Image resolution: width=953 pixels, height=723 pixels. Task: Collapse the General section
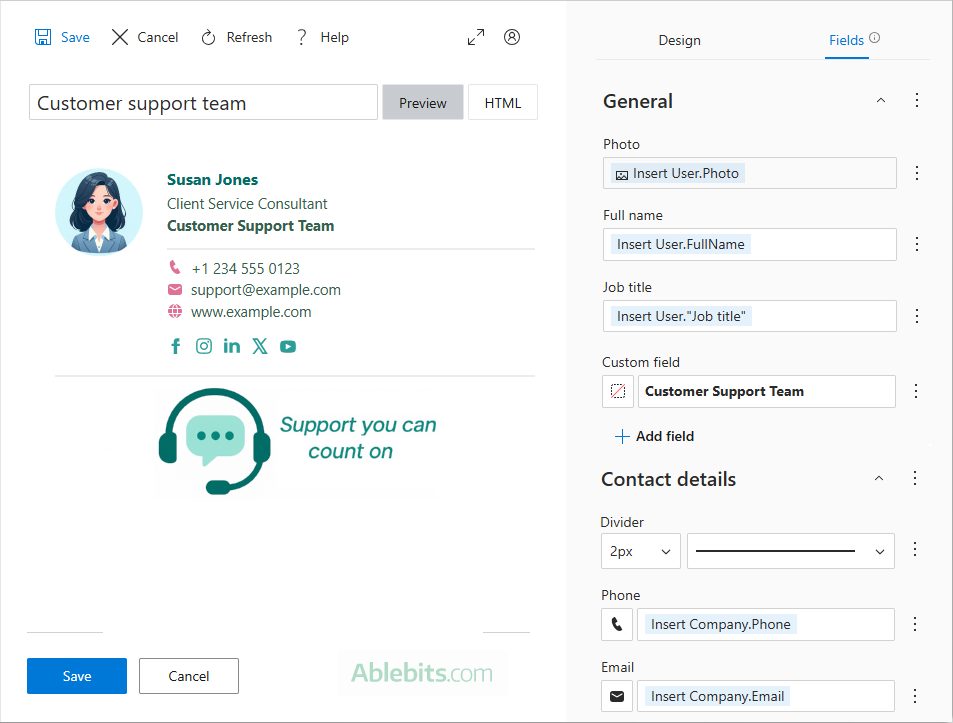coord(880,100)
